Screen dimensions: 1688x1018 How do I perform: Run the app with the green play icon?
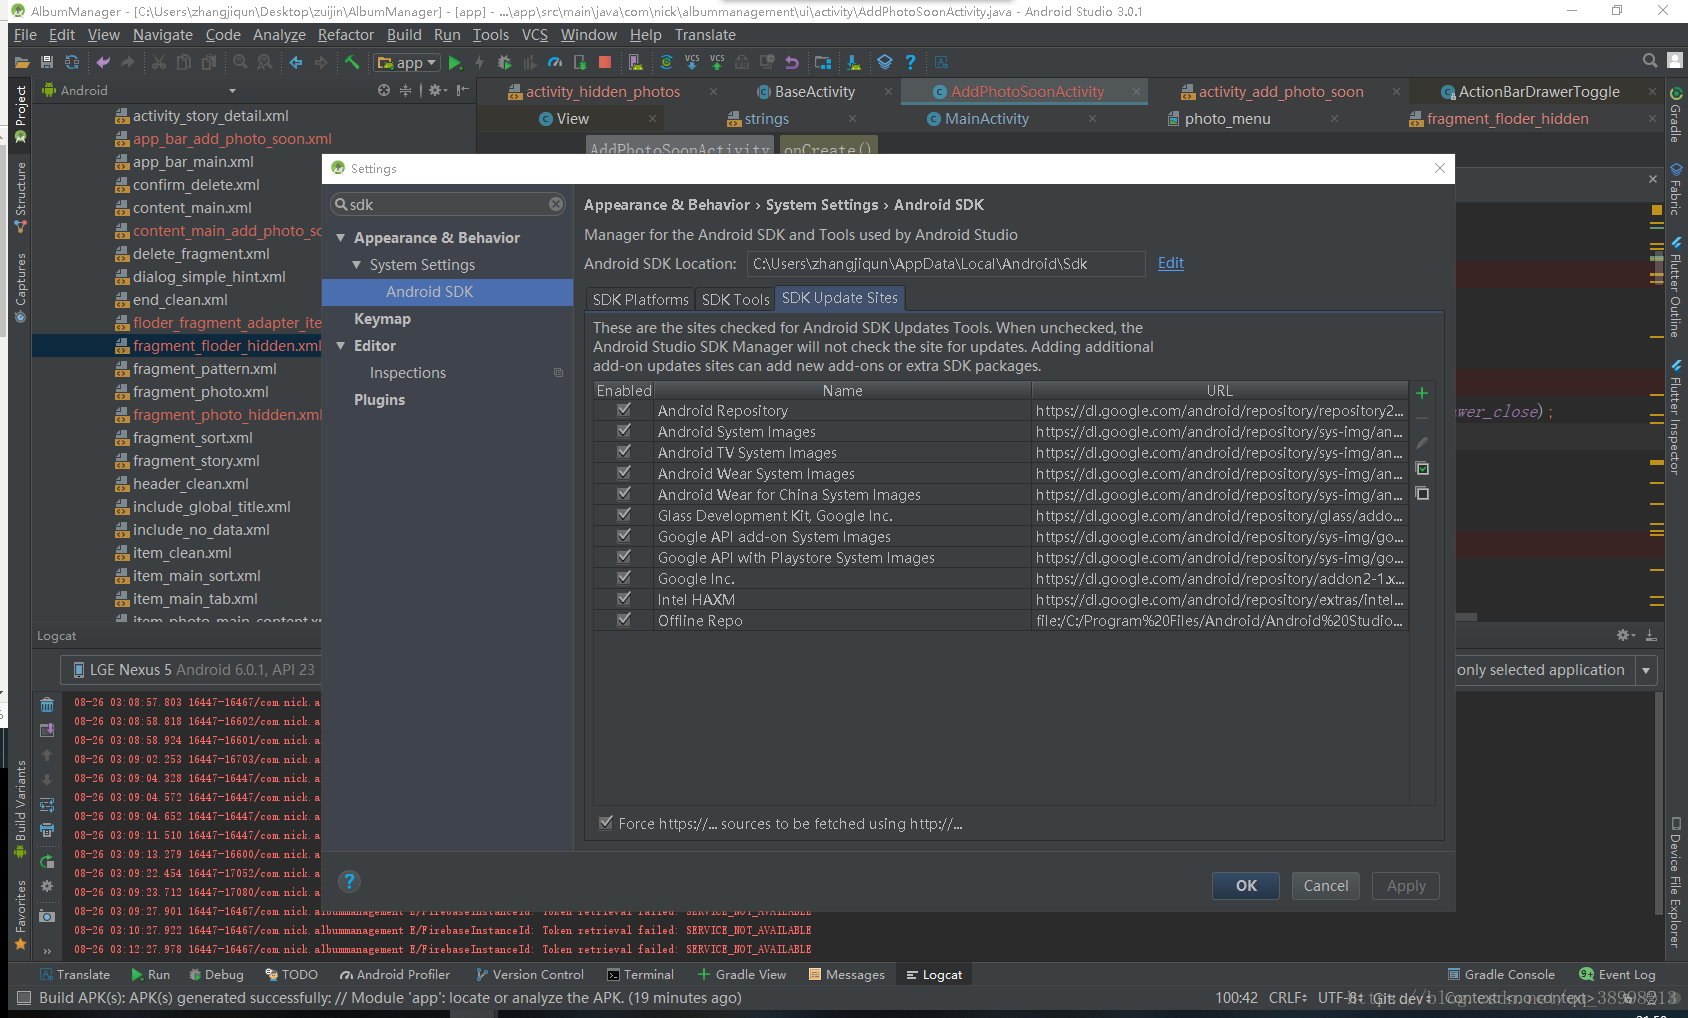[455, 62]
